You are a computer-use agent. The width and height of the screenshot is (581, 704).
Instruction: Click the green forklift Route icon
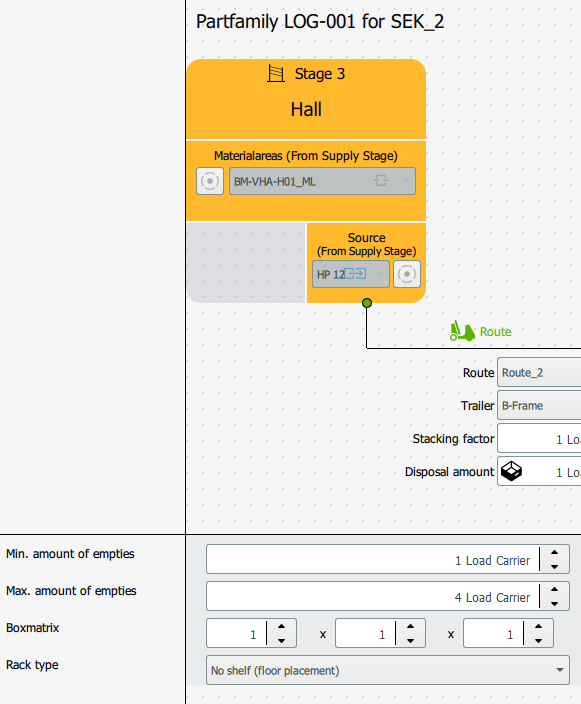[x=462, y=331]
